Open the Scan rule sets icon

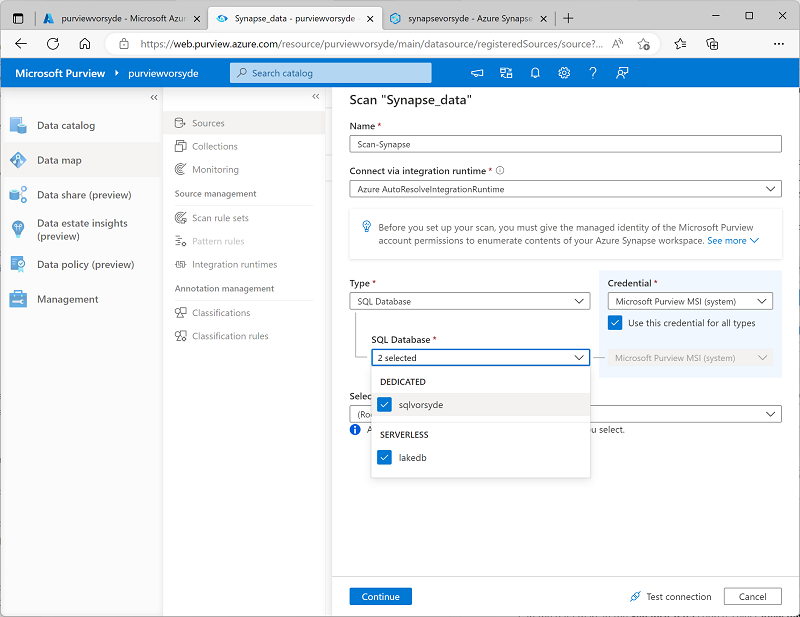click(180, 218)
